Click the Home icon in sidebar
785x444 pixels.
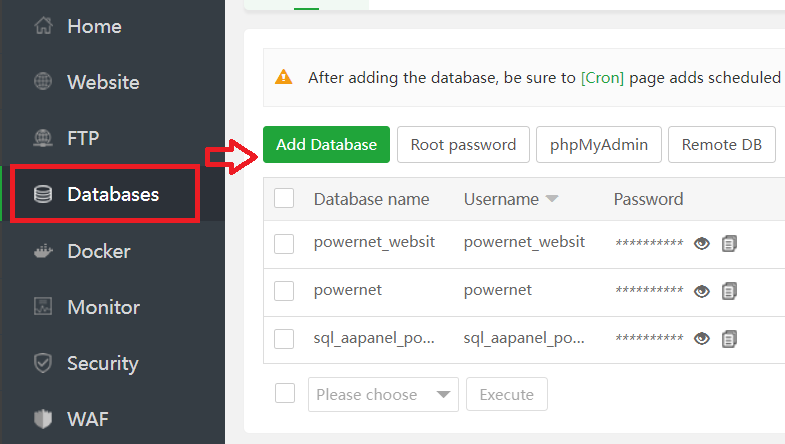[x=42, y=27]
